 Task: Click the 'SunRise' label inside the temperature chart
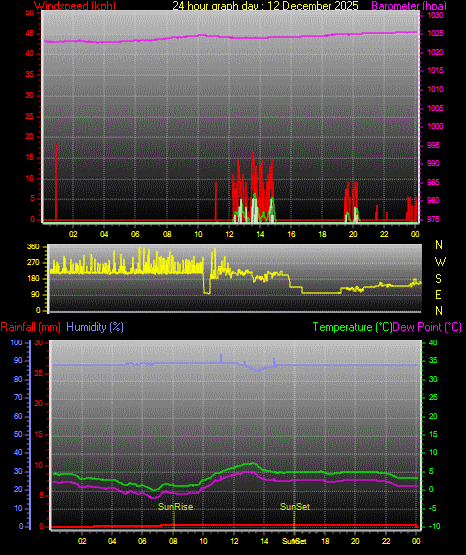(176, 507)
